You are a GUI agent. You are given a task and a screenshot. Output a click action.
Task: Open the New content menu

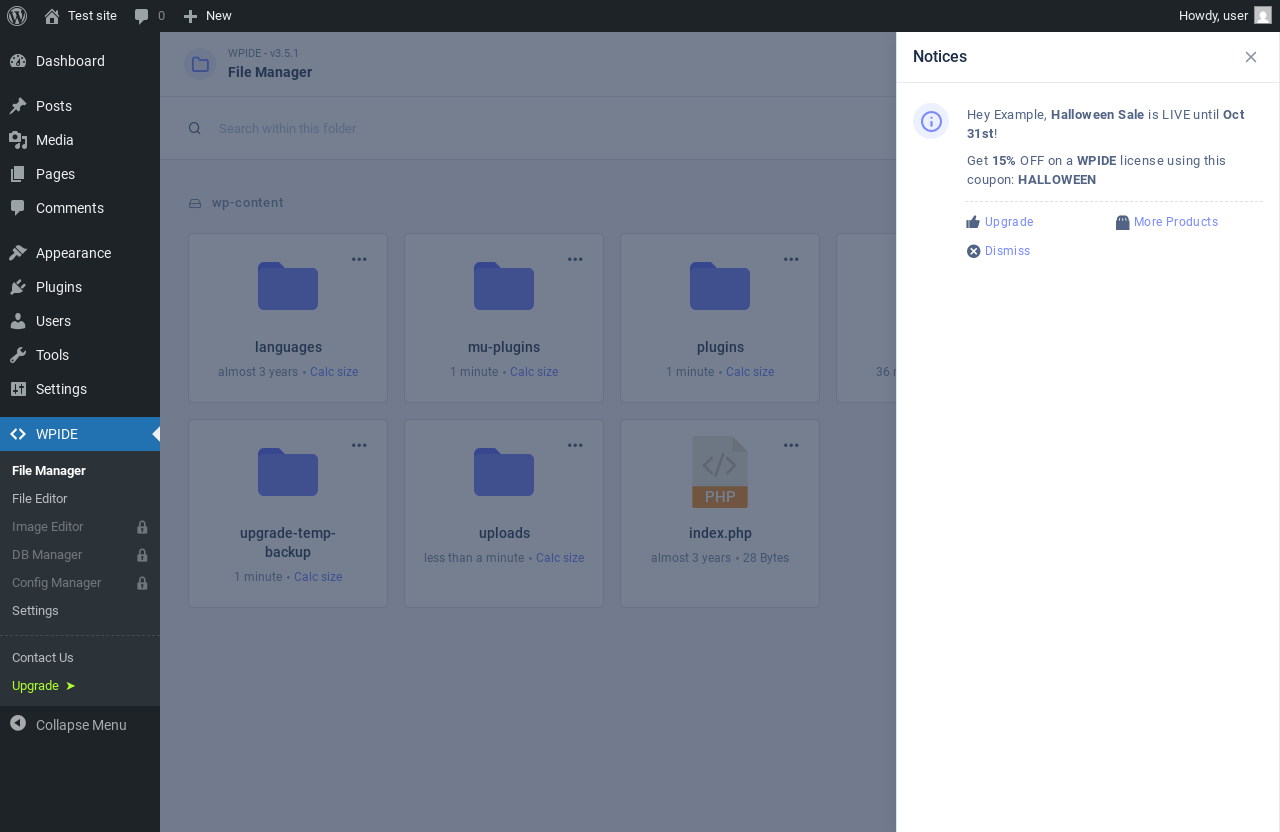pyautogui.click(x=207, y=16)
